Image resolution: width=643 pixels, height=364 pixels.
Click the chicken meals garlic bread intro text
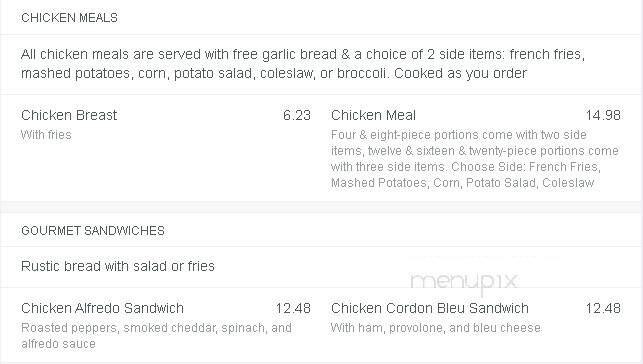pos(303,54)
